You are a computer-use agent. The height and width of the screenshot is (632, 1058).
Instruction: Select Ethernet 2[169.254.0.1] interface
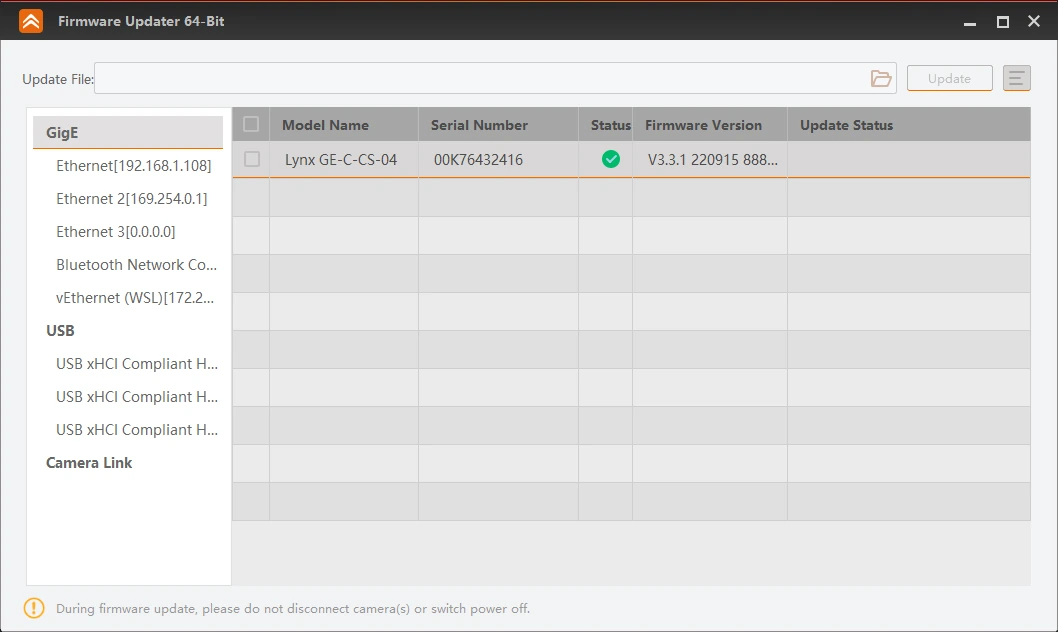132,198
